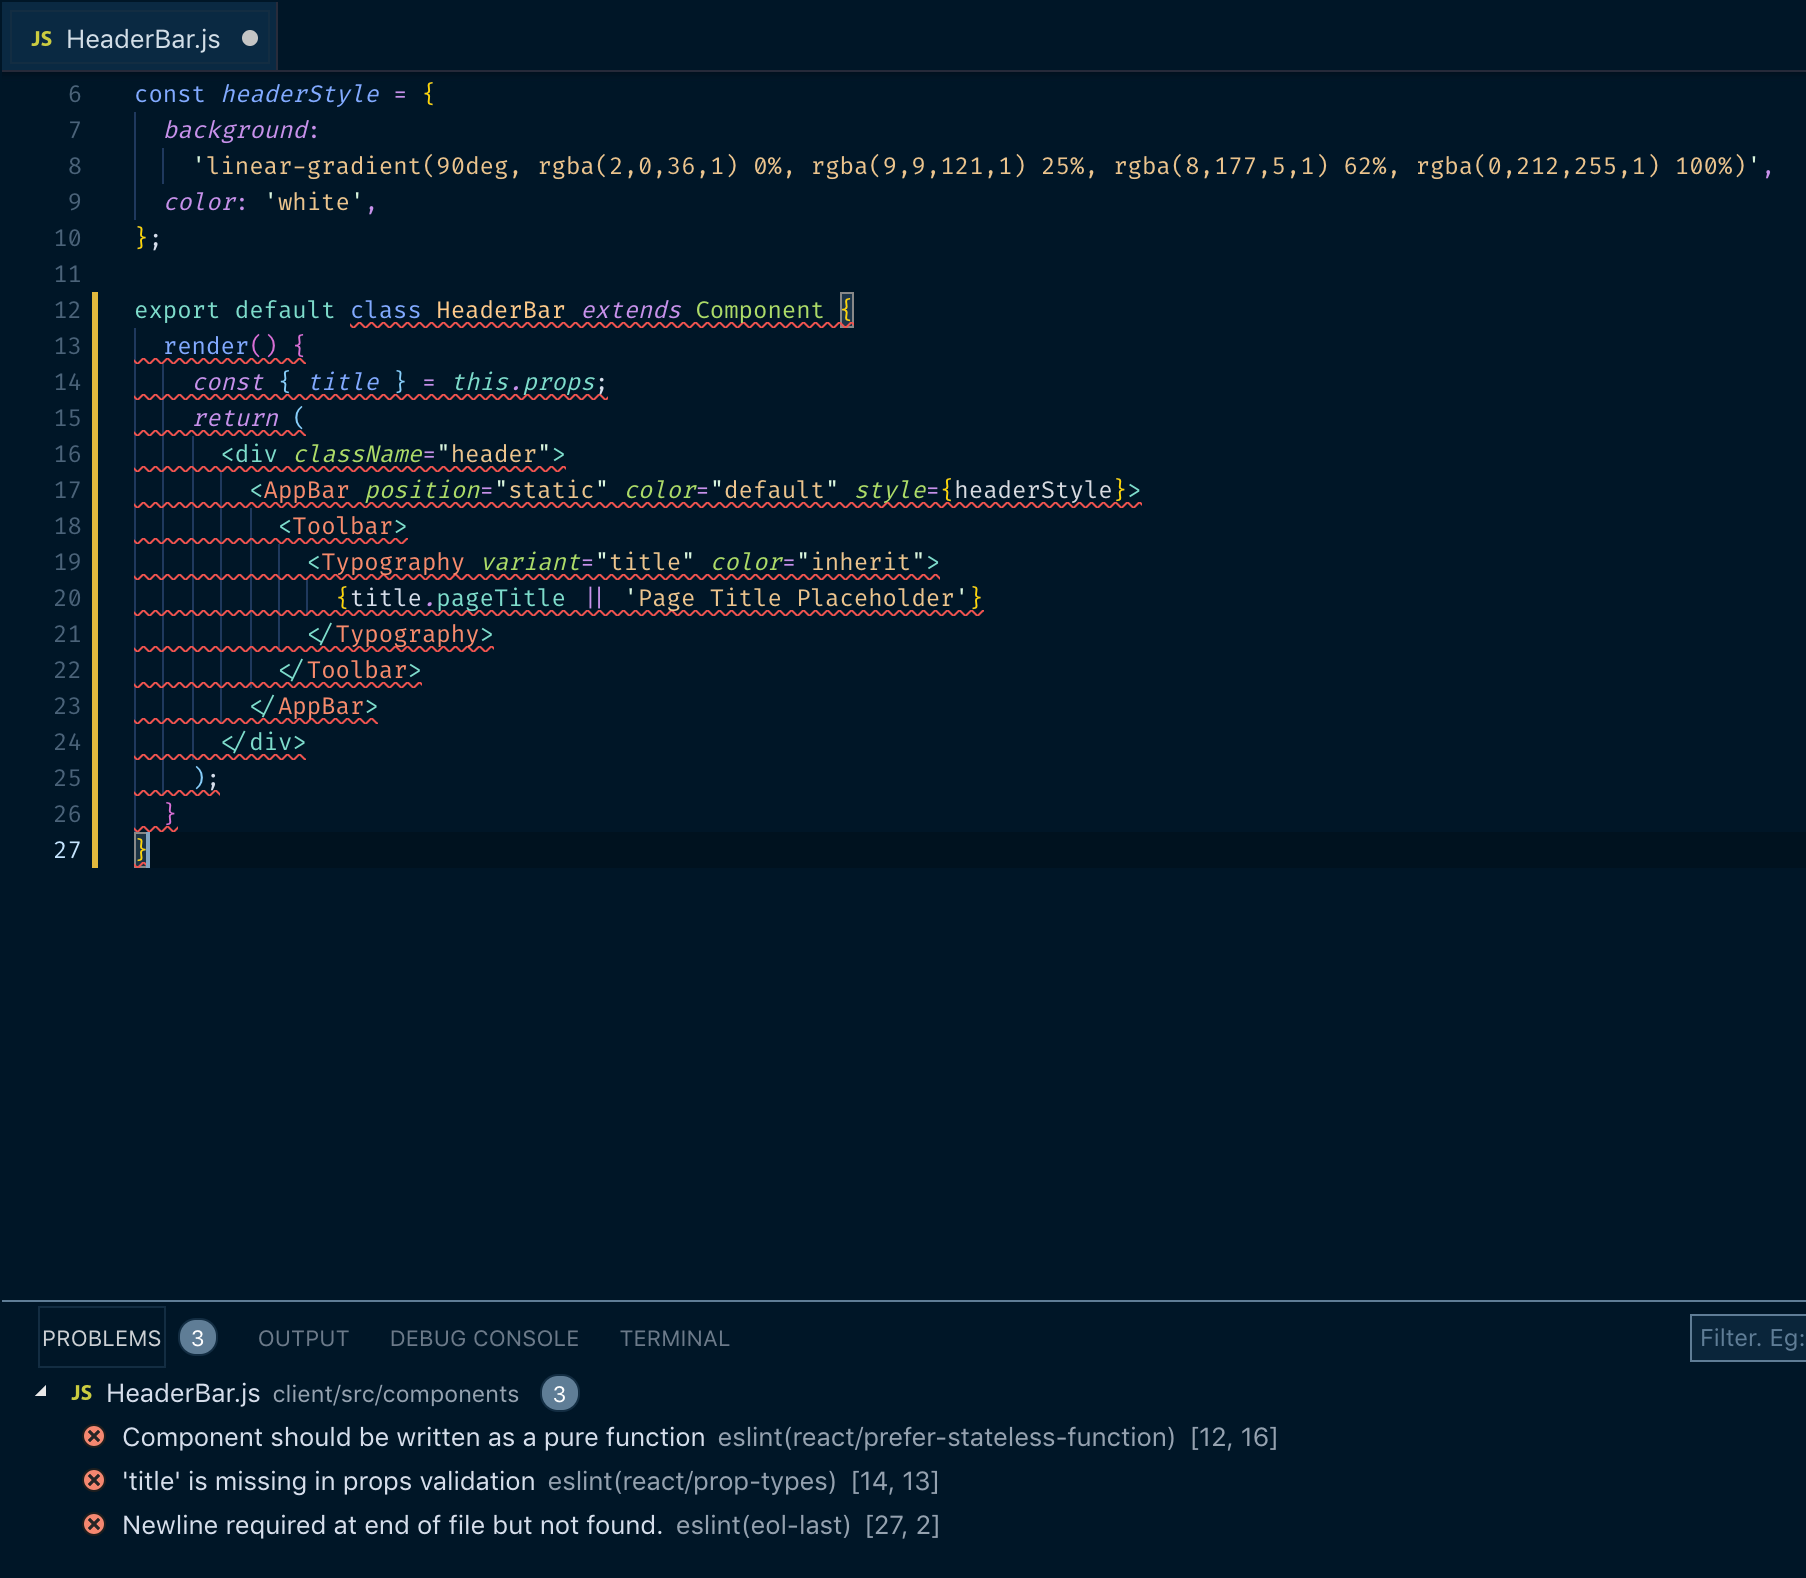Click the badge next to HeaderBar.js problems entry
The width and height of the screenshot is (1806, 1578).
tap(559, 1394)
